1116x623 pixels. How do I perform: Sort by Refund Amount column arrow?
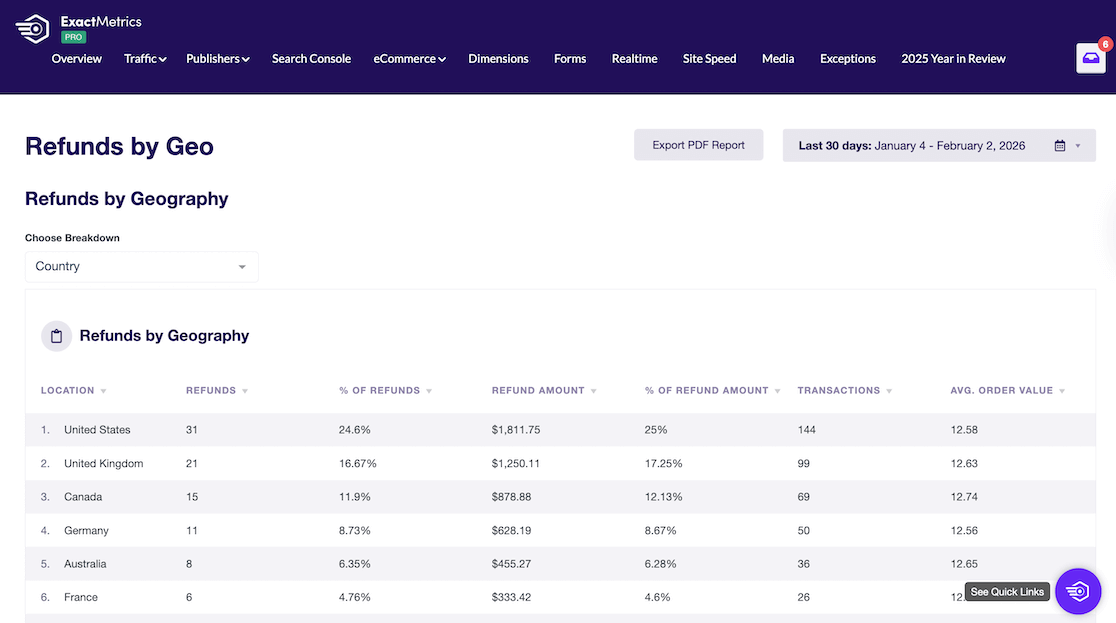point(594,391)
